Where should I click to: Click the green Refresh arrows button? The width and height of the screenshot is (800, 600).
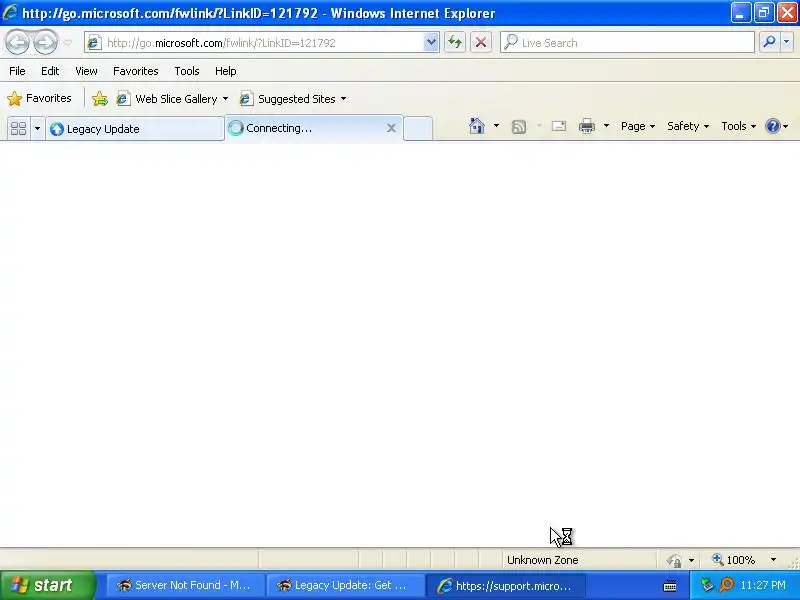pyautogui.click(x=455, y=43)
